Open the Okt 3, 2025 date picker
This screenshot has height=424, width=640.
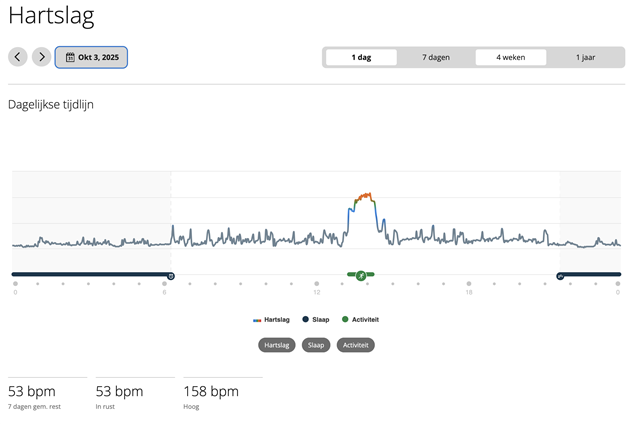(x=91, y=57)
